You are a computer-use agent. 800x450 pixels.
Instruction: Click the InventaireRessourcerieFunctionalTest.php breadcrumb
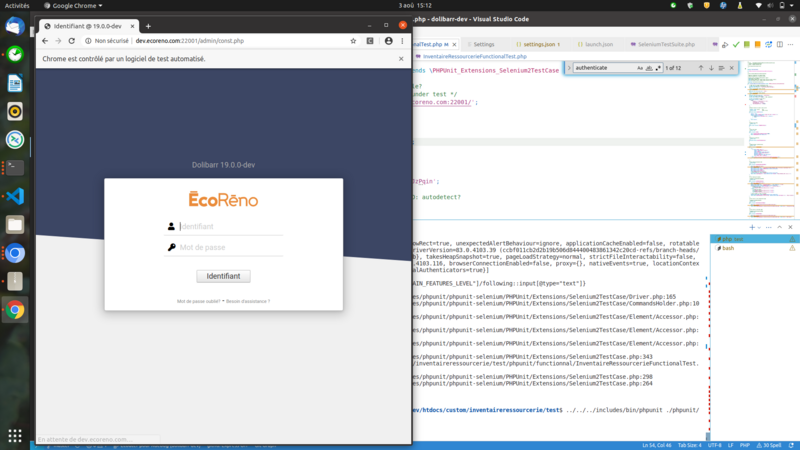pyautogui.click(x=474, y=57)
